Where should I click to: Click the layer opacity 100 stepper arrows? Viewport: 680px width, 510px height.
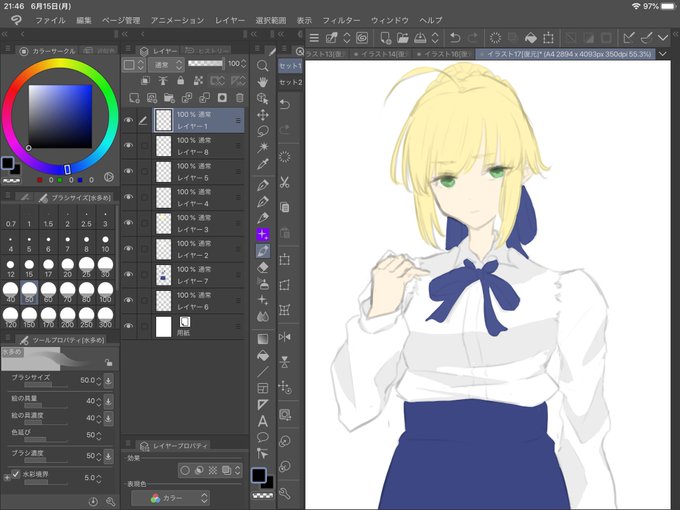[243, 64]
